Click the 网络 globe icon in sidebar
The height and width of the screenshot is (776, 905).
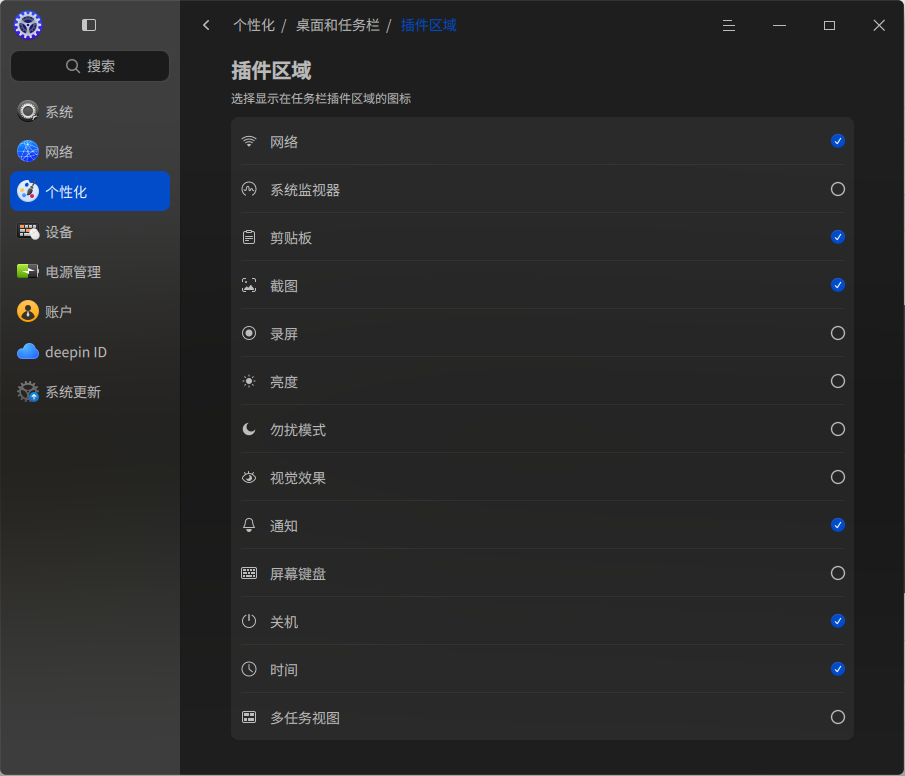pyautogui.click(x=28, y=151)
